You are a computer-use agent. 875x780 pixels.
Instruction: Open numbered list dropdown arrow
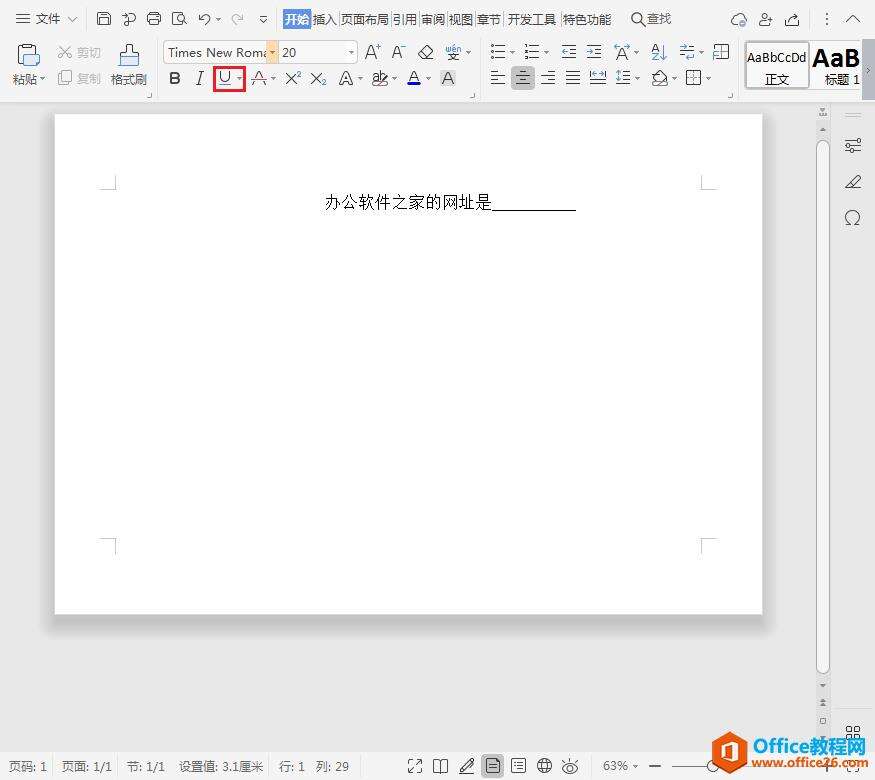[547, 52]
